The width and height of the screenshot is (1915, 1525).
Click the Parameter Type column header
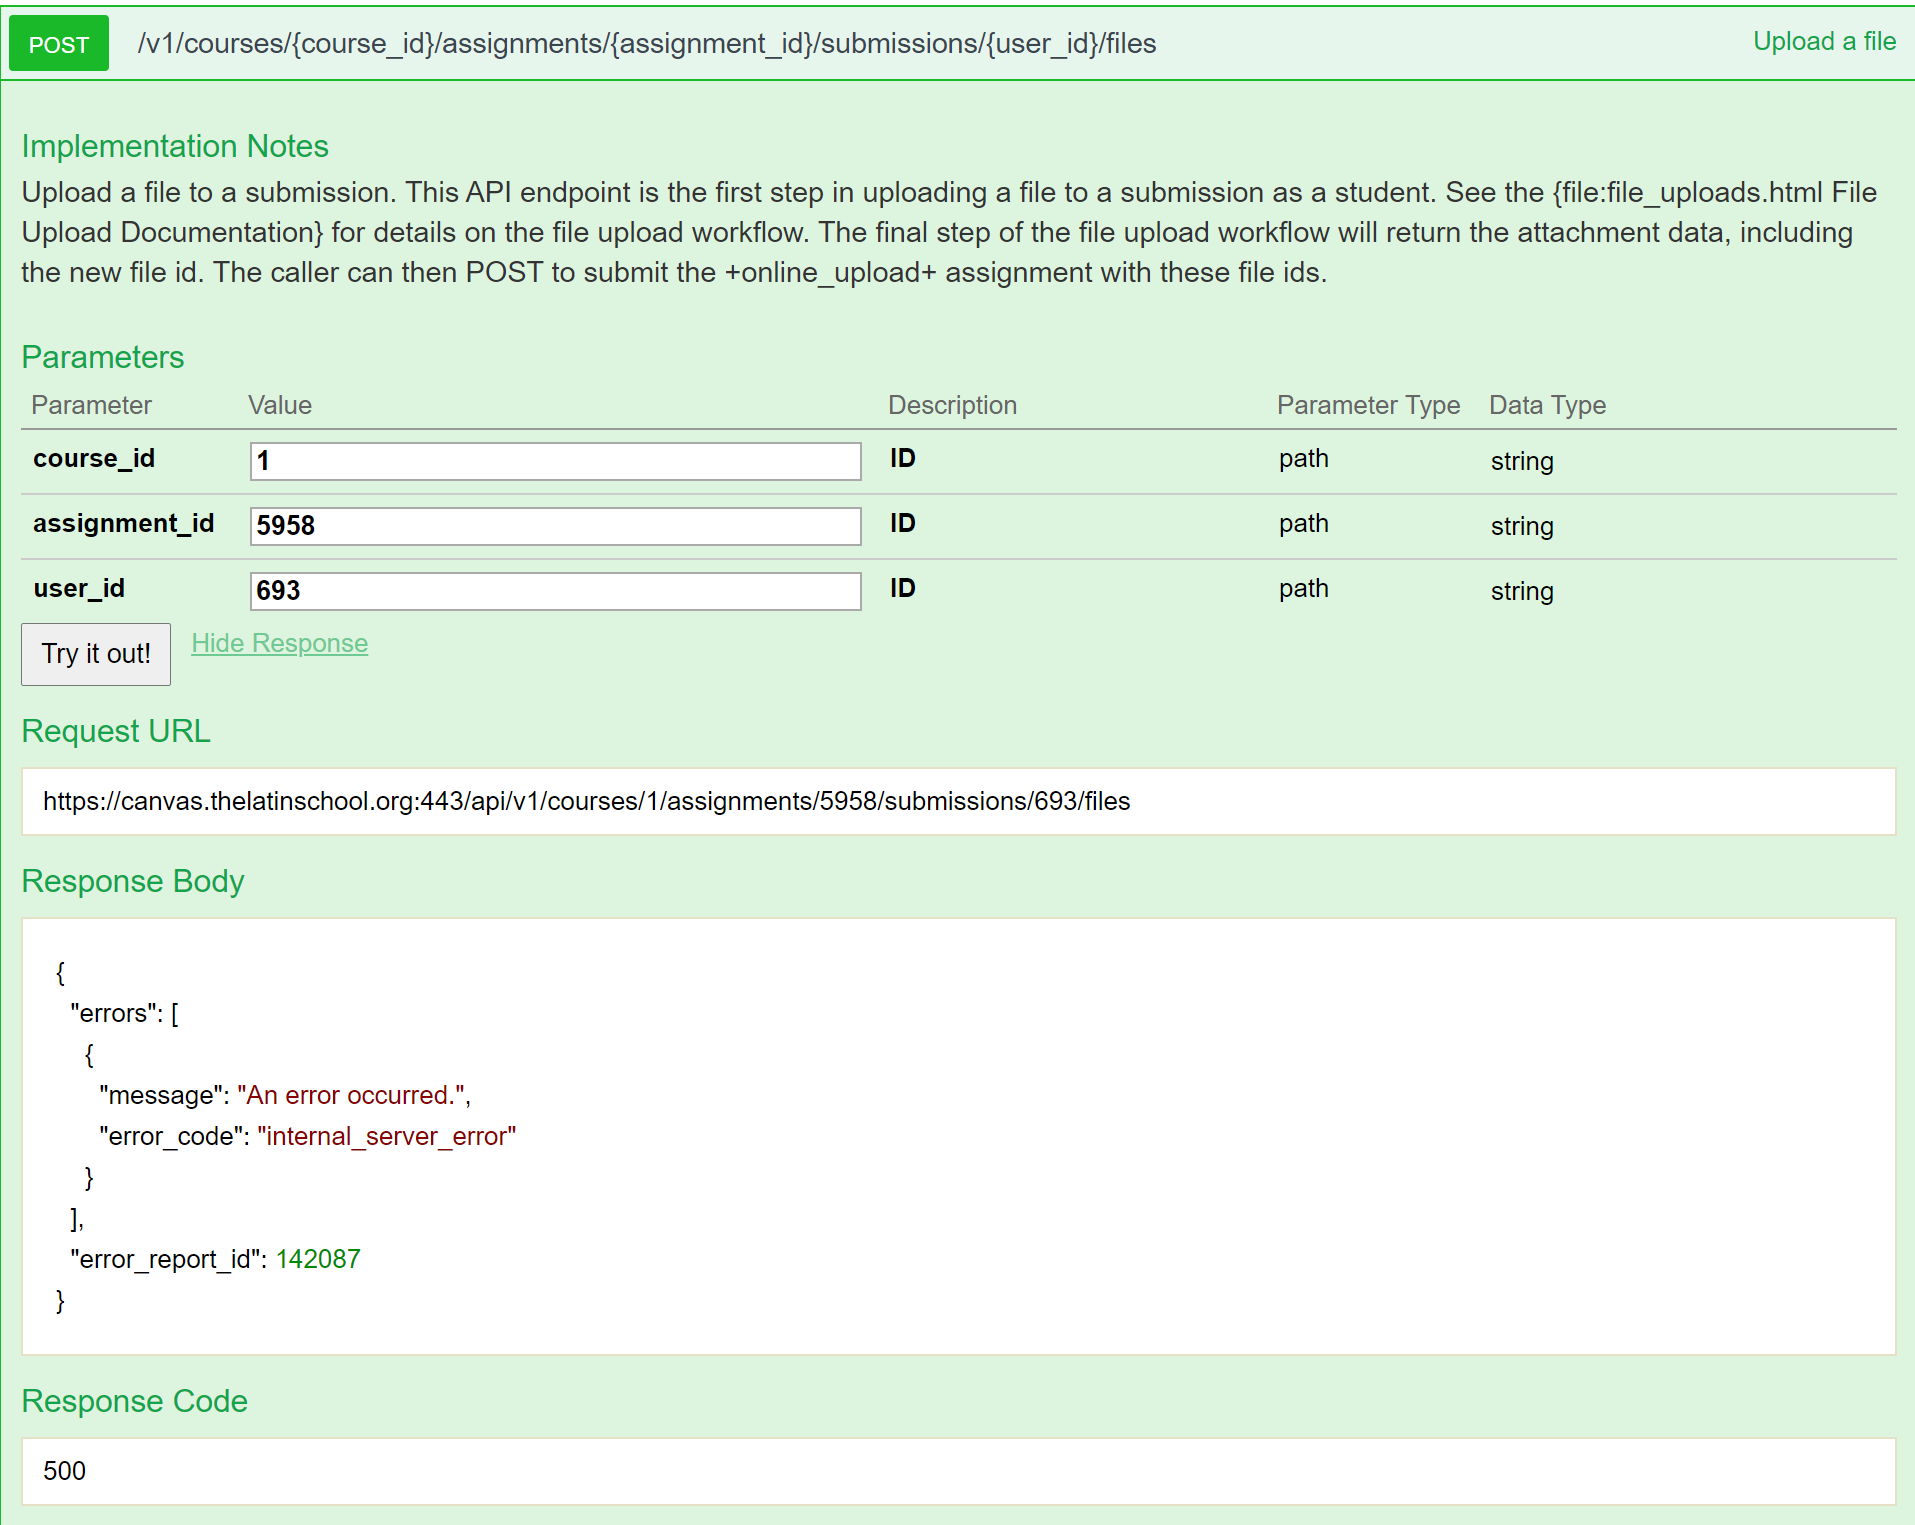[1368, 405]
